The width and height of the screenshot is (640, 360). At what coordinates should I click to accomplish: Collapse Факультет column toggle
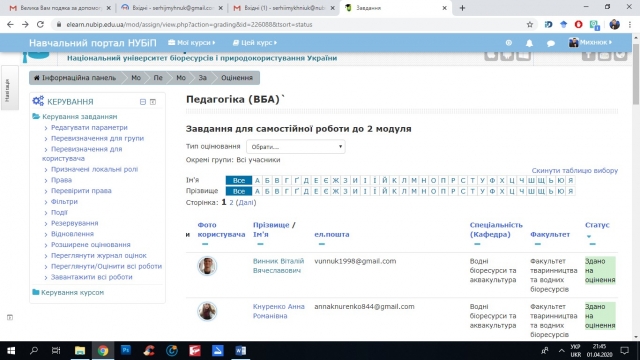[x=538, y=244]
